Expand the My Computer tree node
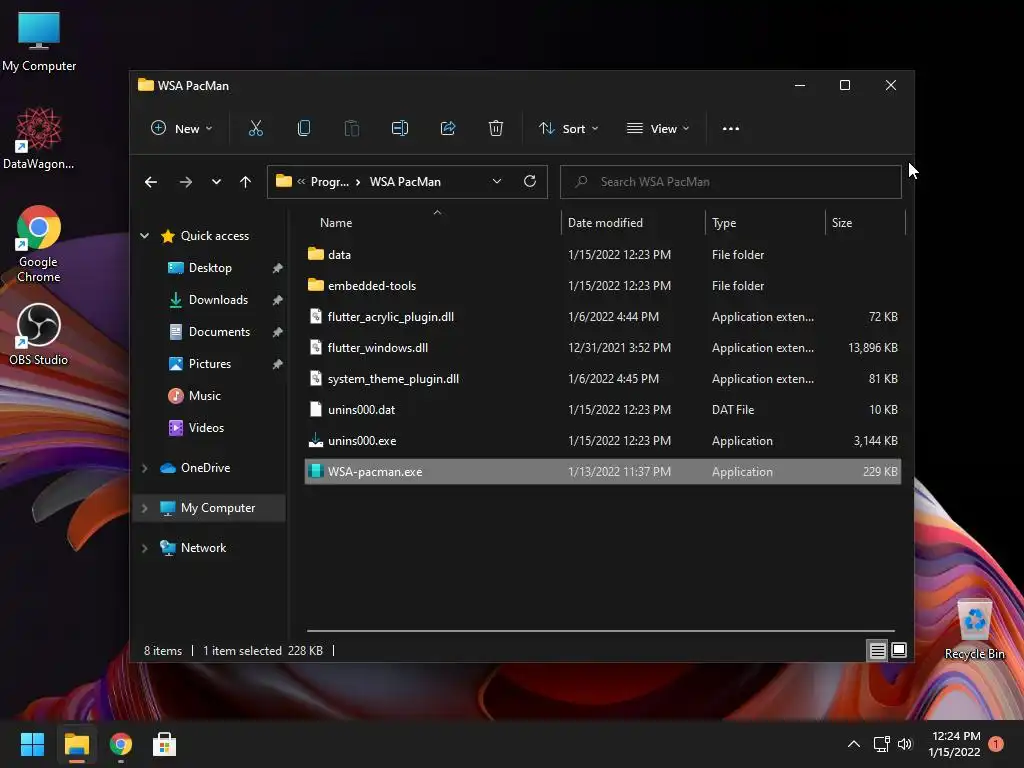 point(144,508)
